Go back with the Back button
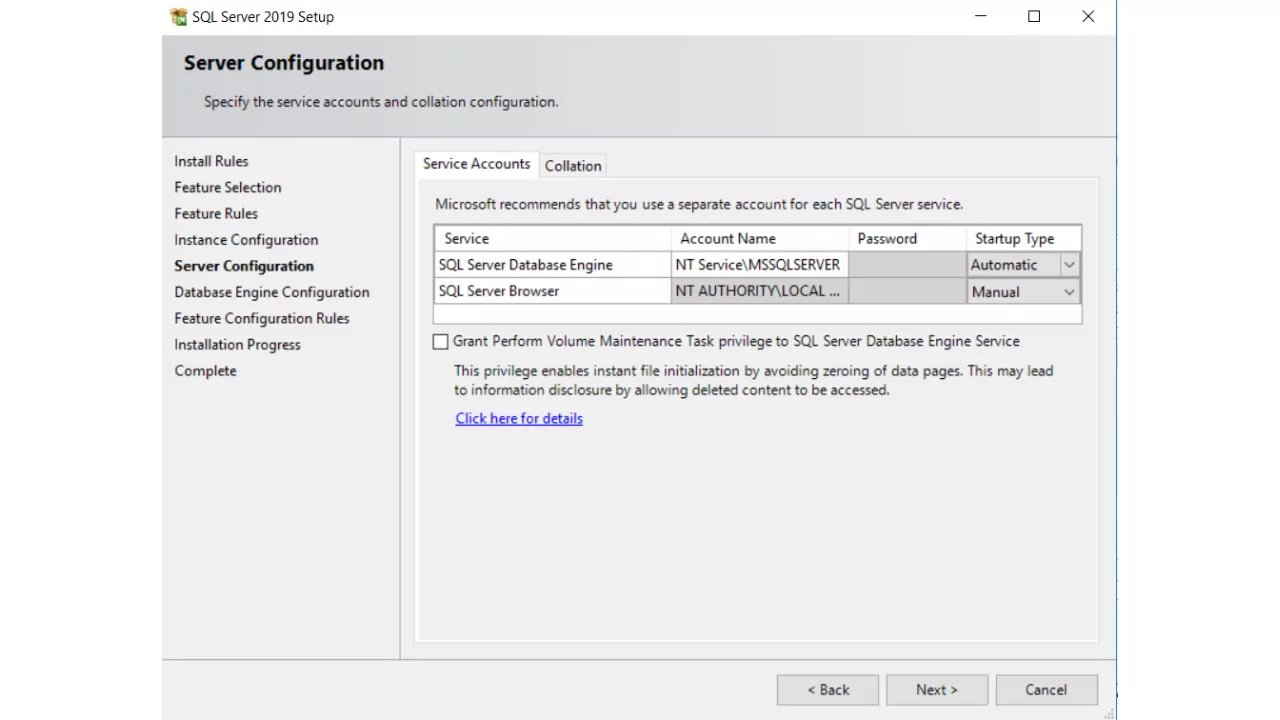The image size is (1280, 720). [x=828, y=690]
